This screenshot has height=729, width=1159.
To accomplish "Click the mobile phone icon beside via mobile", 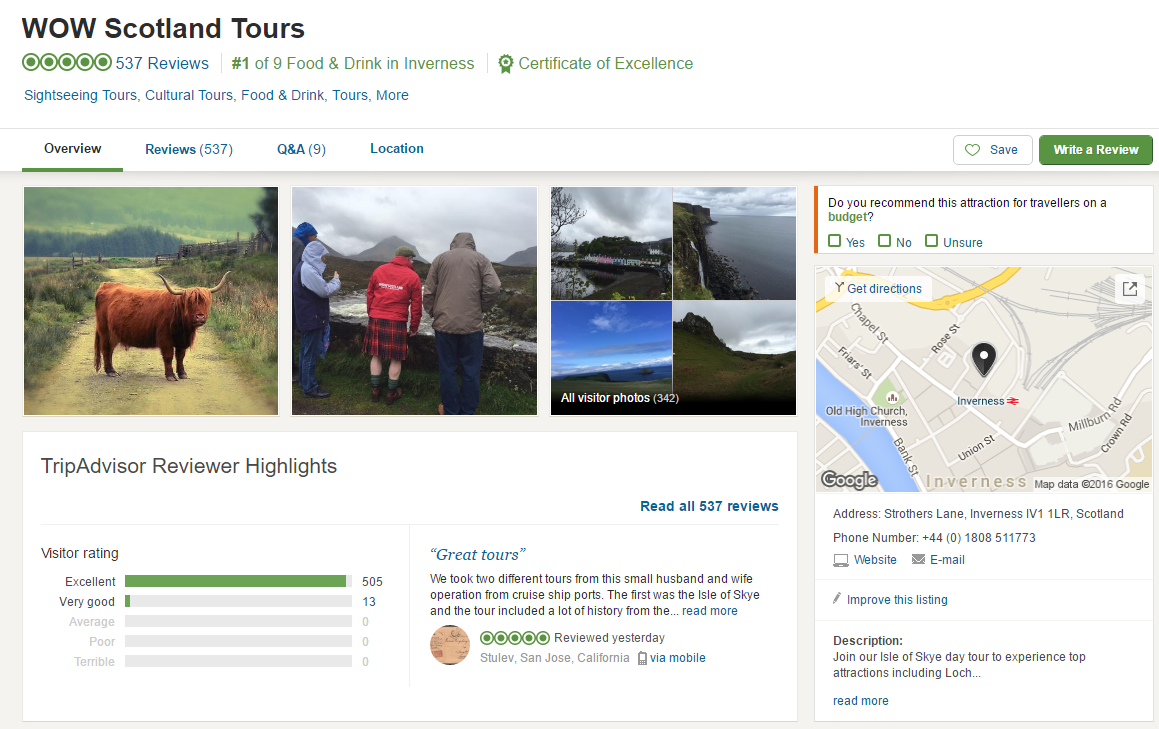I will 642,658.
